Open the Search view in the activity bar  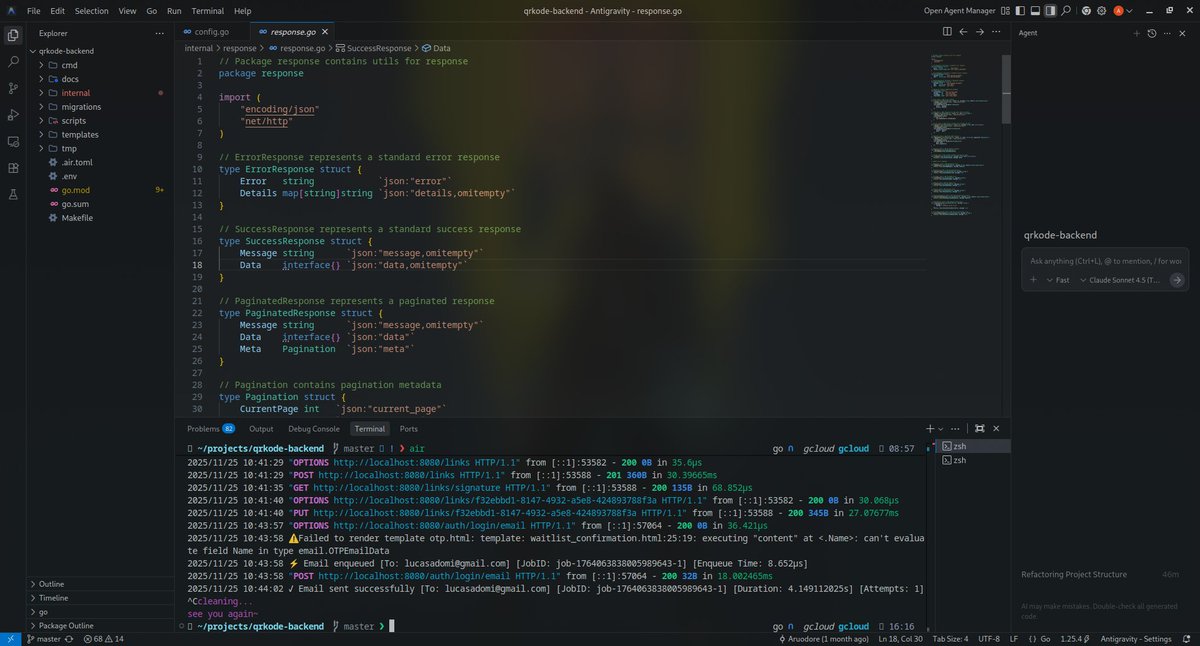pos(12,60)
